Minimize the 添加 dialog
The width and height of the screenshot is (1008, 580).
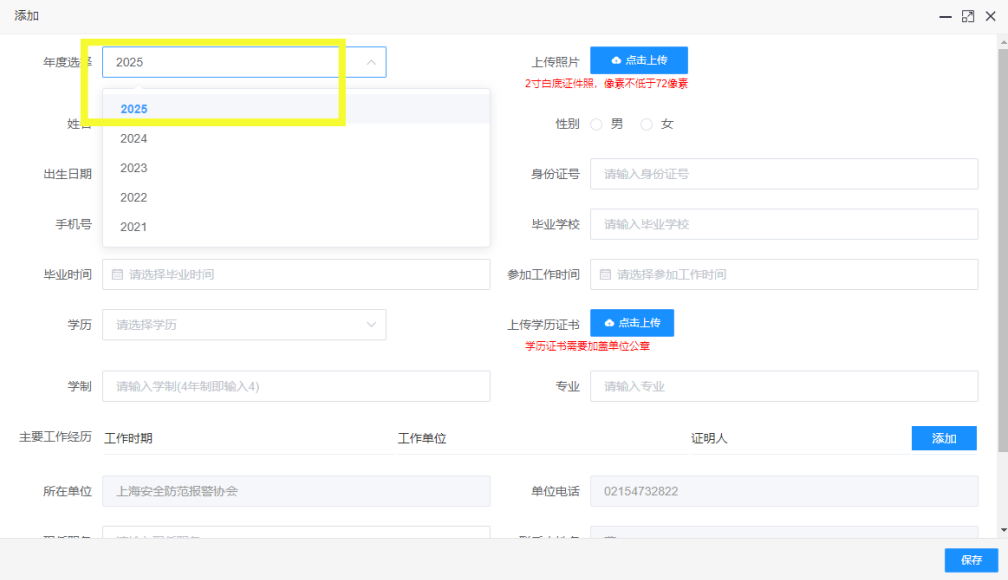pyautogui.click(x=945, y=16)
